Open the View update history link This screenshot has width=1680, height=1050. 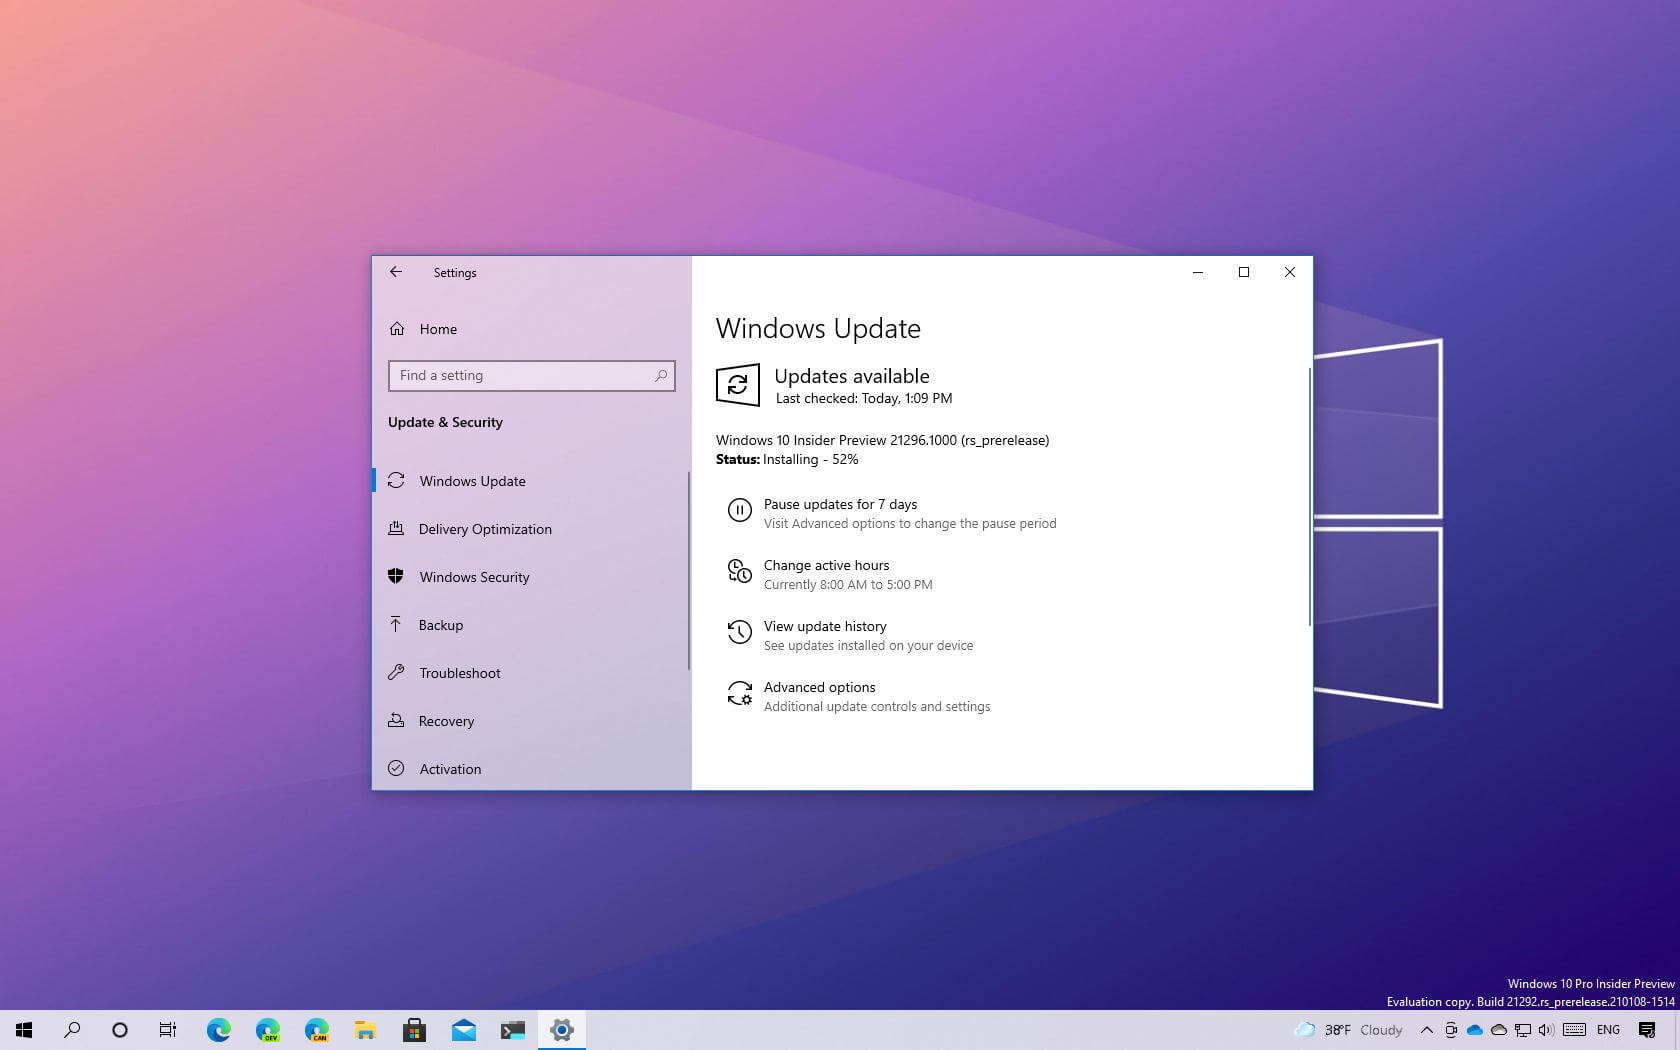point(825,626)
